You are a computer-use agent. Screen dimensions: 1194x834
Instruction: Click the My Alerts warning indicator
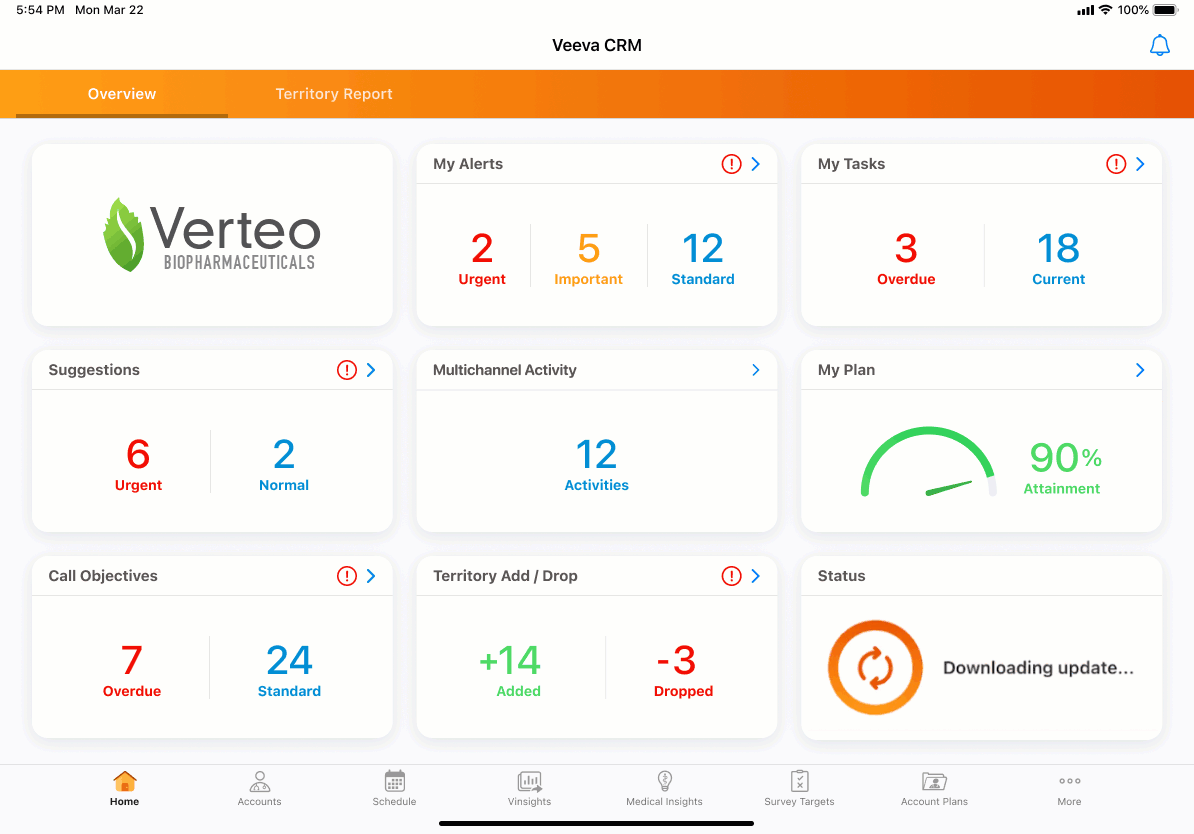[x=731, y=164]
